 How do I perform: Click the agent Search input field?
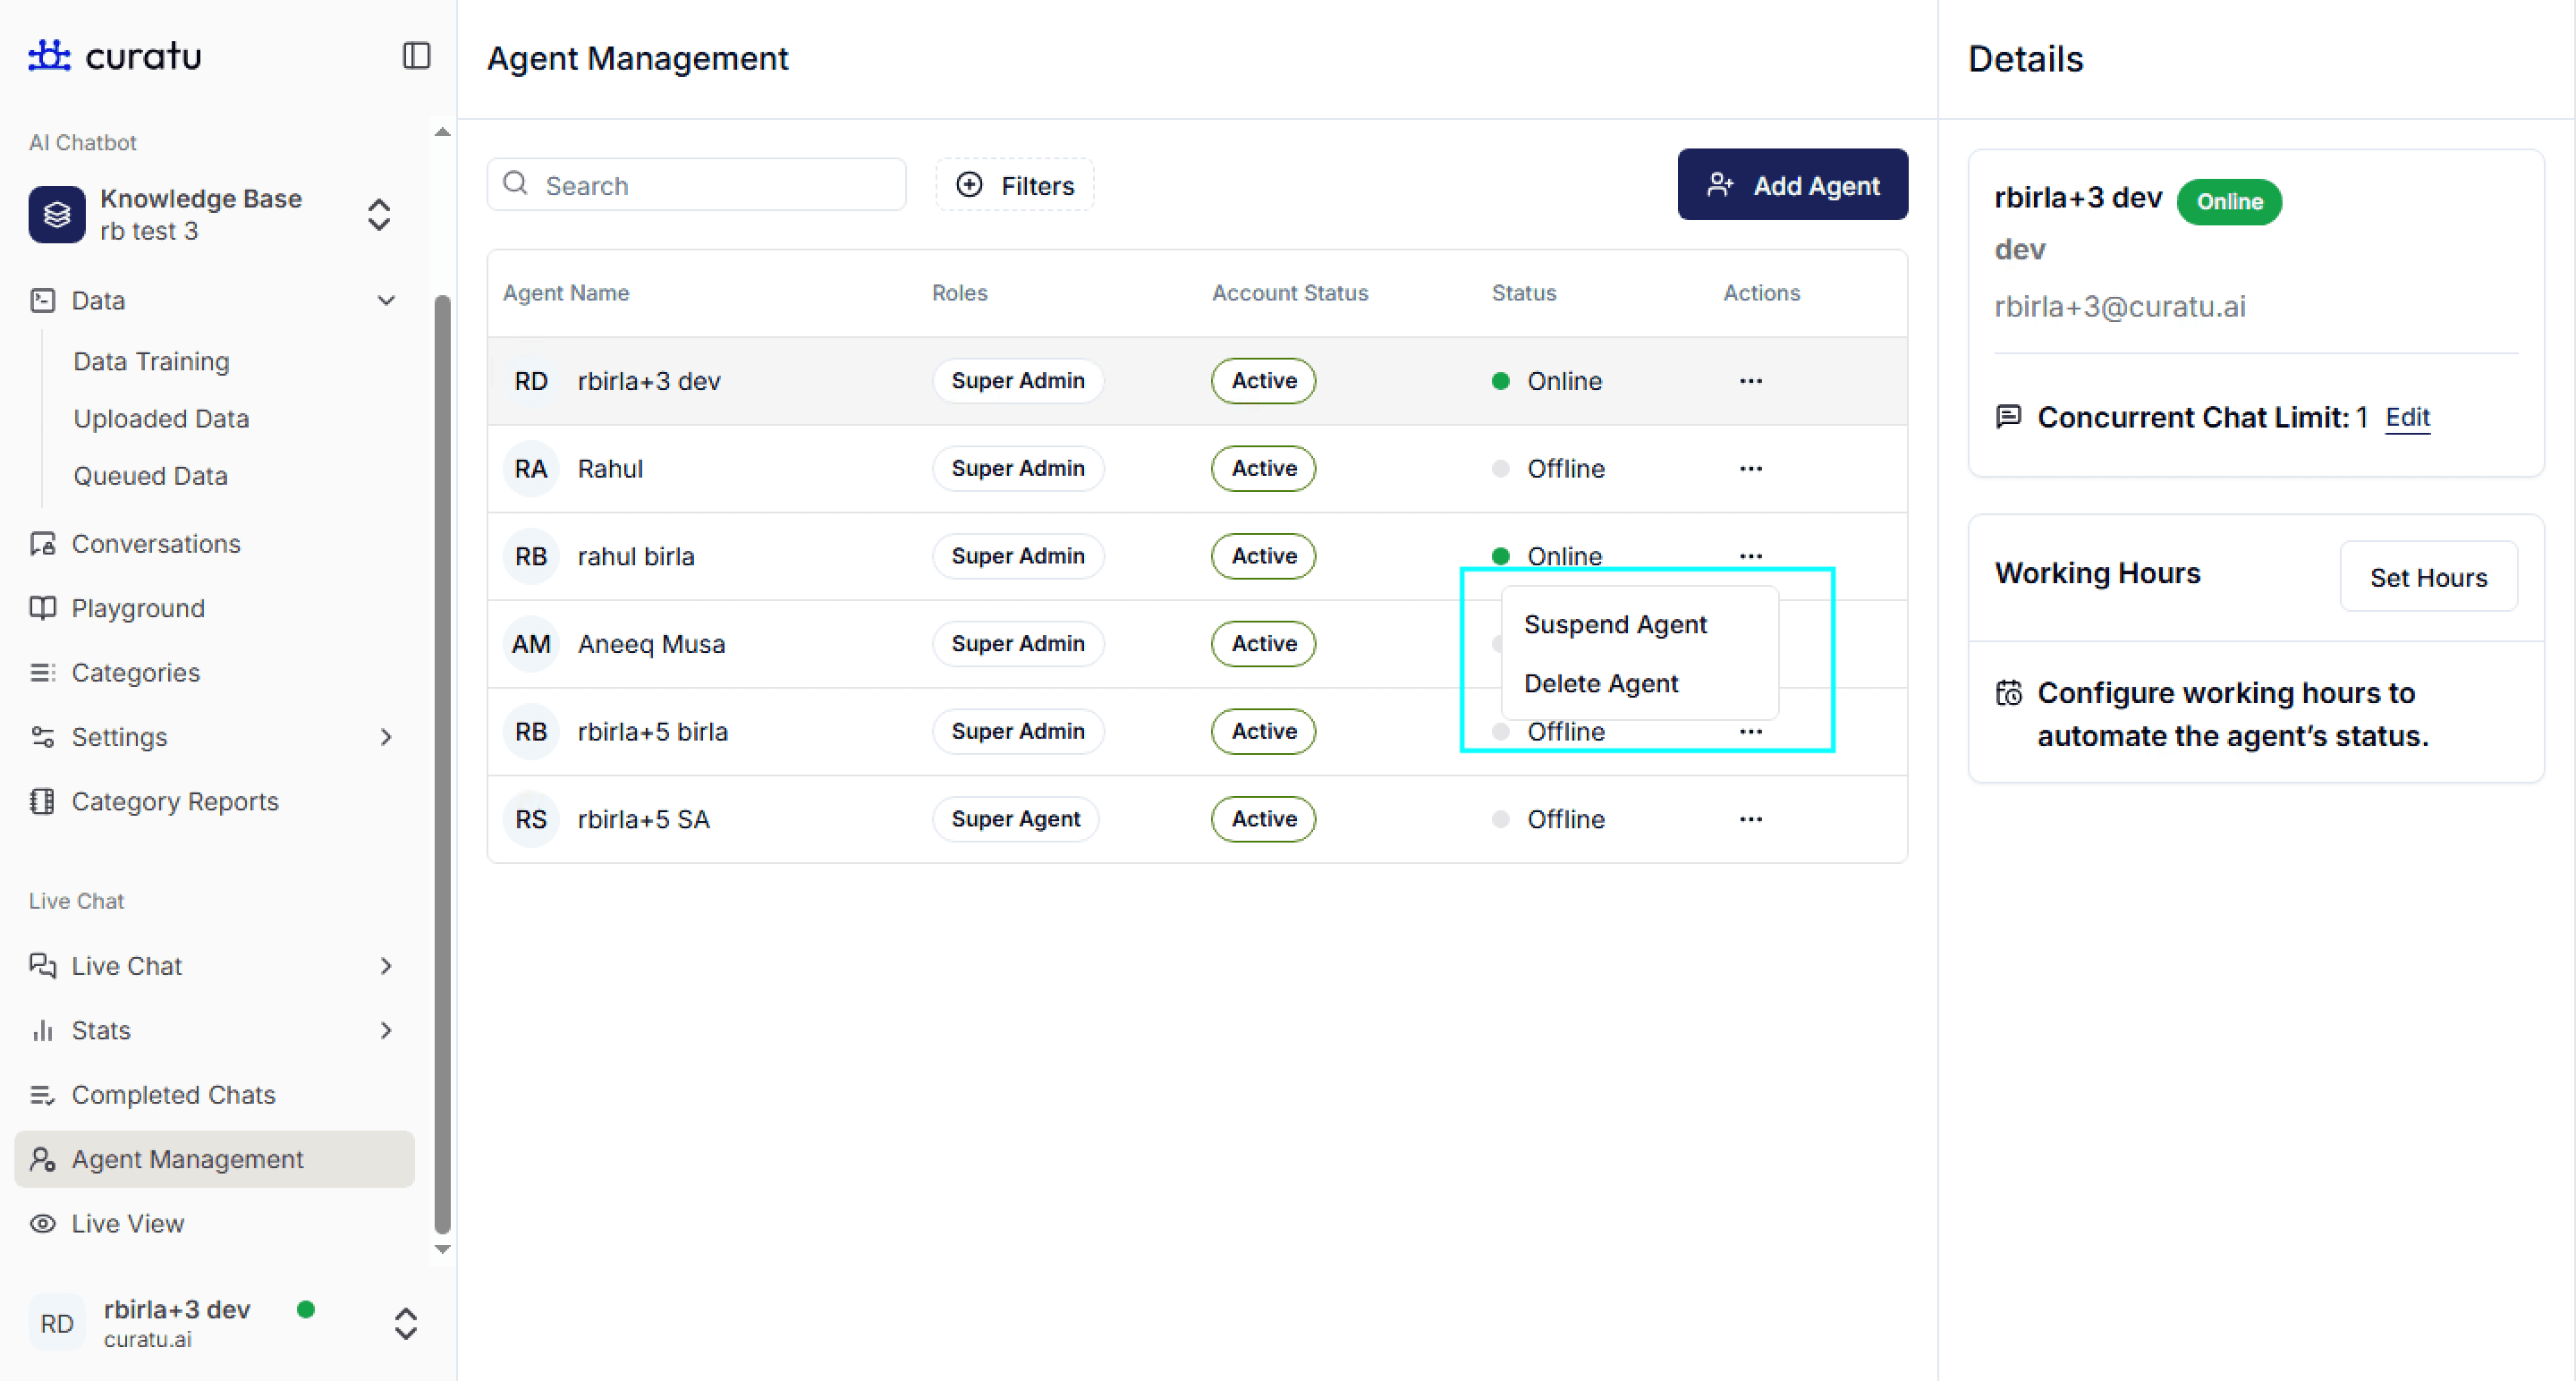tap(696, 184)
